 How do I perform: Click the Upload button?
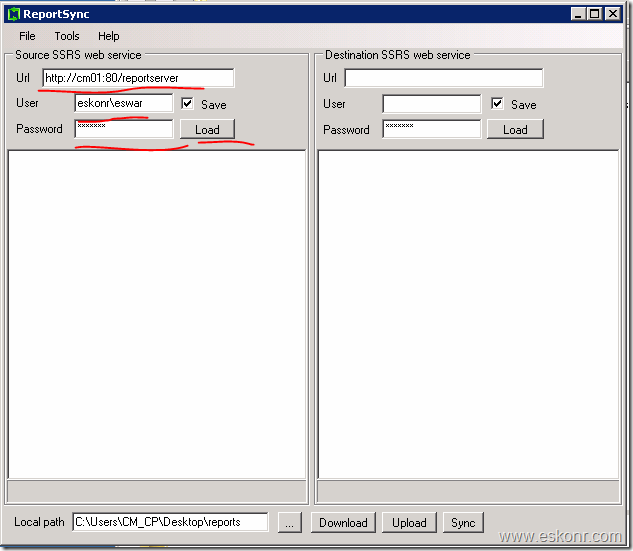click(409, 522)
